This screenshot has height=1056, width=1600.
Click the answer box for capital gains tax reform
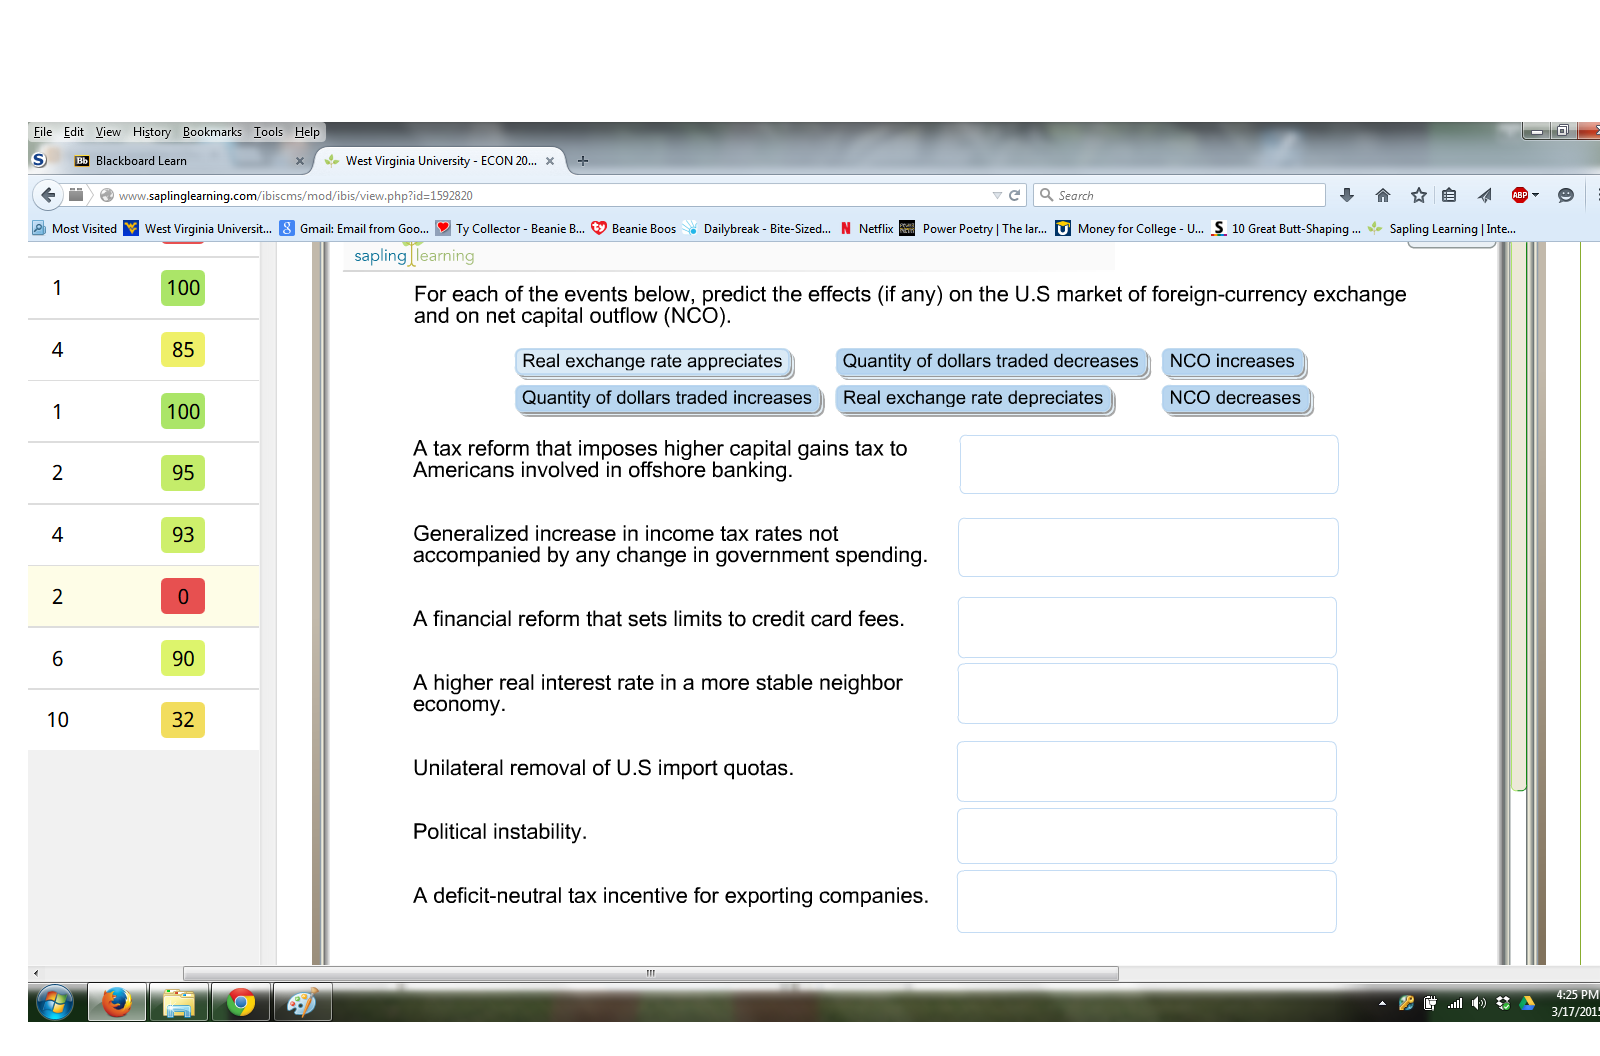point(1149,464)
